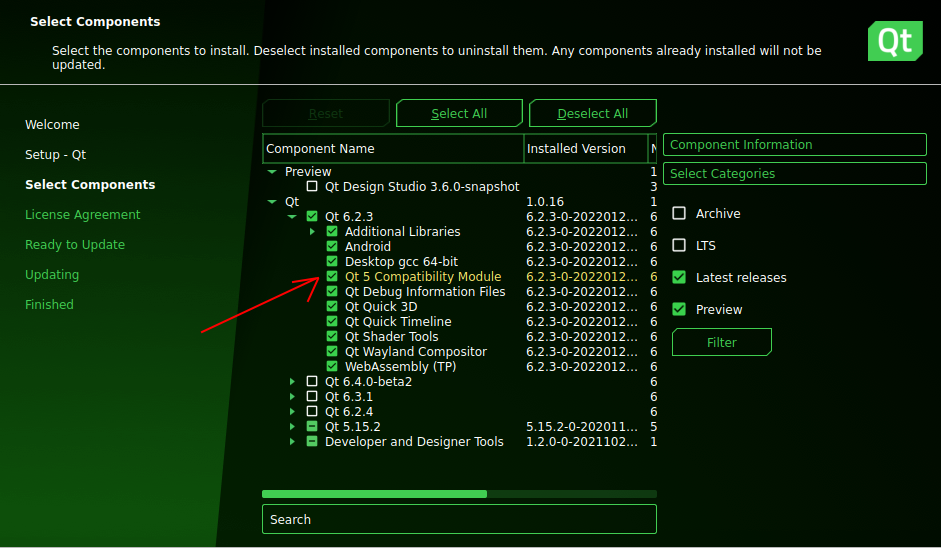Sort by Component Name column header
Screen dimensions: 941x548
393,148
